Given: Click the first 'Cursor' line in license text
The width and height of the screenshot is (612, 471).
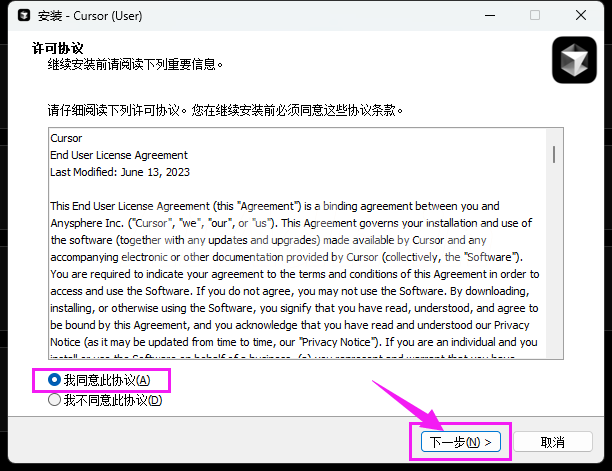Looking at the screenshot, I should [x=66, y=138].
